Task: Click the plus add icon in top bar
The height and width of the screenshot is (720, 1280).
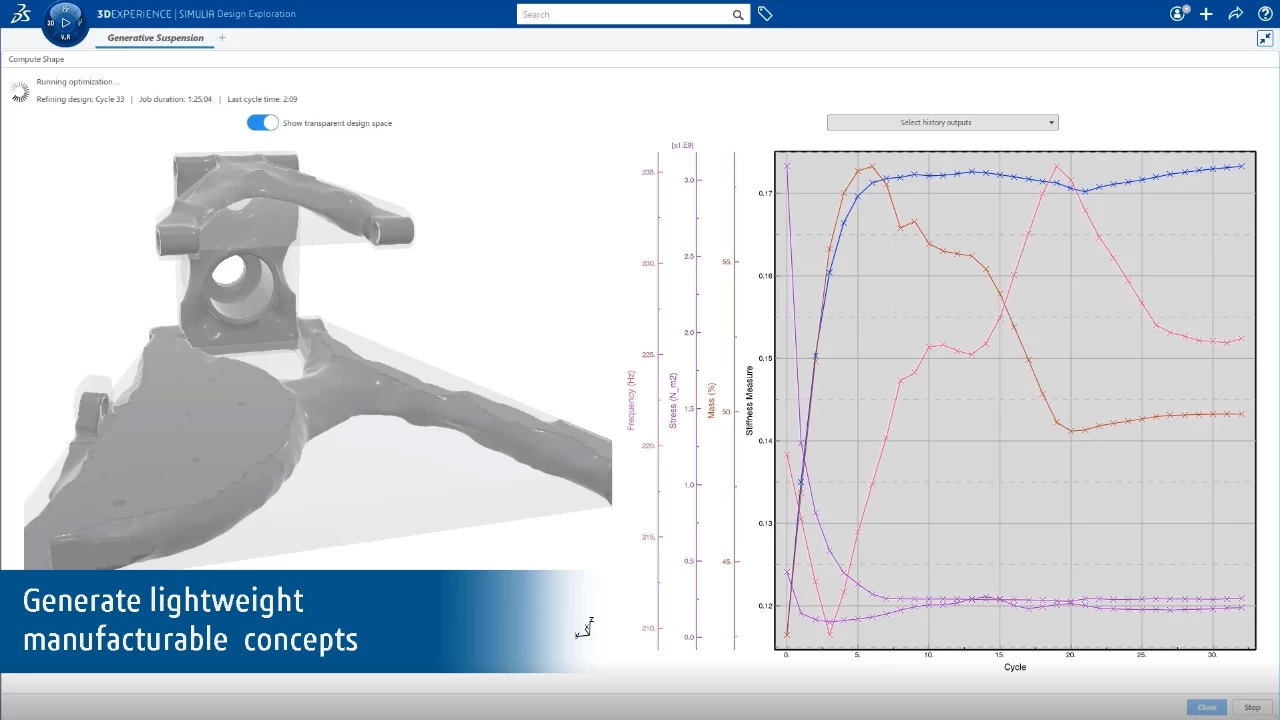Action: click(x=1206, y=14)
